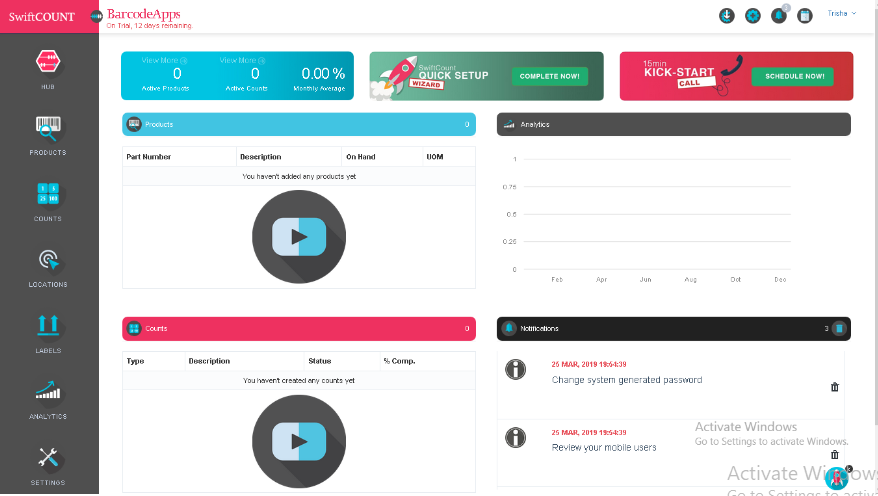Open the Products barcode icon
The image size is (878, 496).
pos(48,129)
